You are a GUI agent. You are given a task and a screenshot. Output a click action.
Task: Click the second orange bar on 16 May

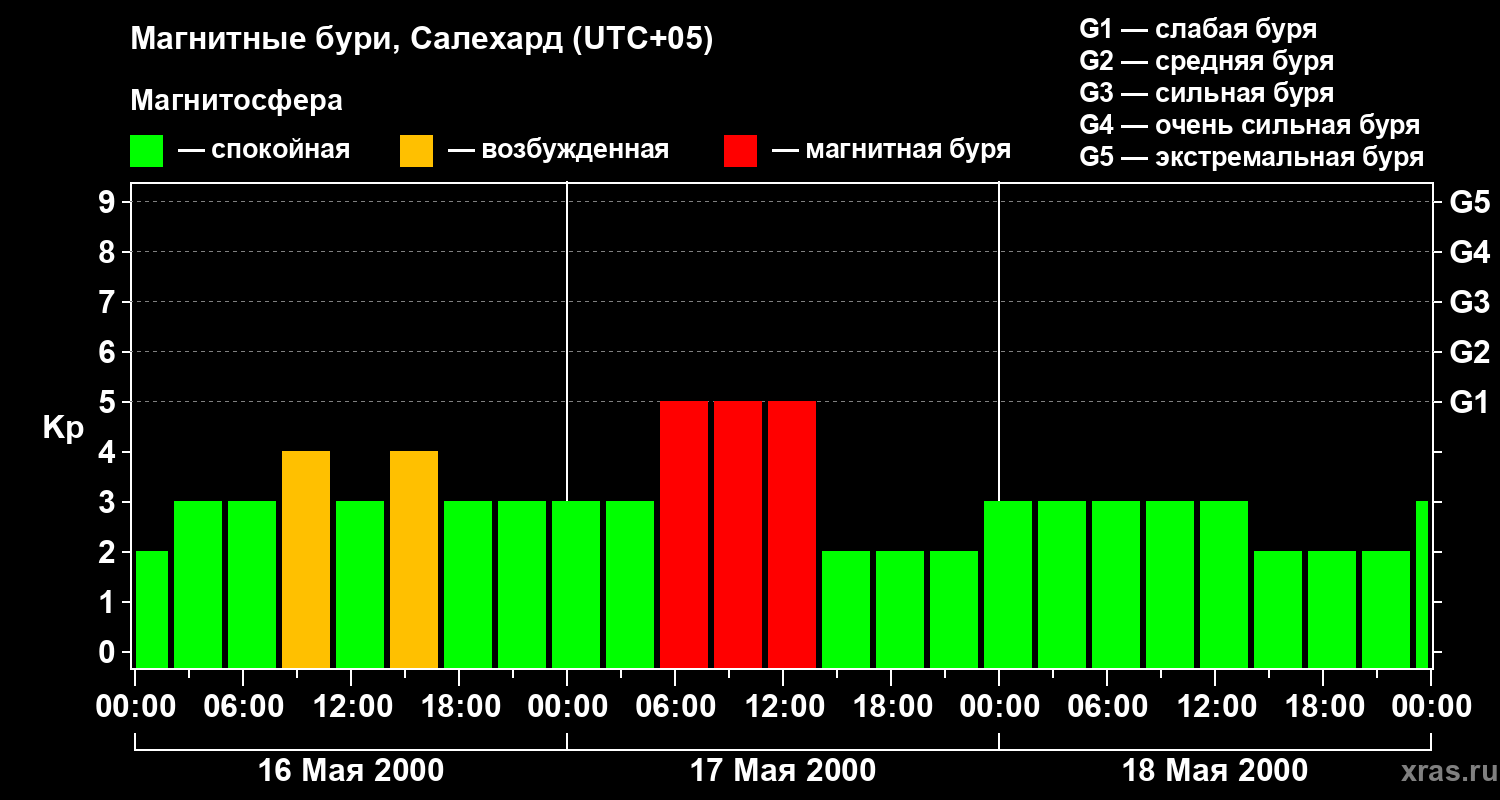pyautogui.click(x=414, y=559)
